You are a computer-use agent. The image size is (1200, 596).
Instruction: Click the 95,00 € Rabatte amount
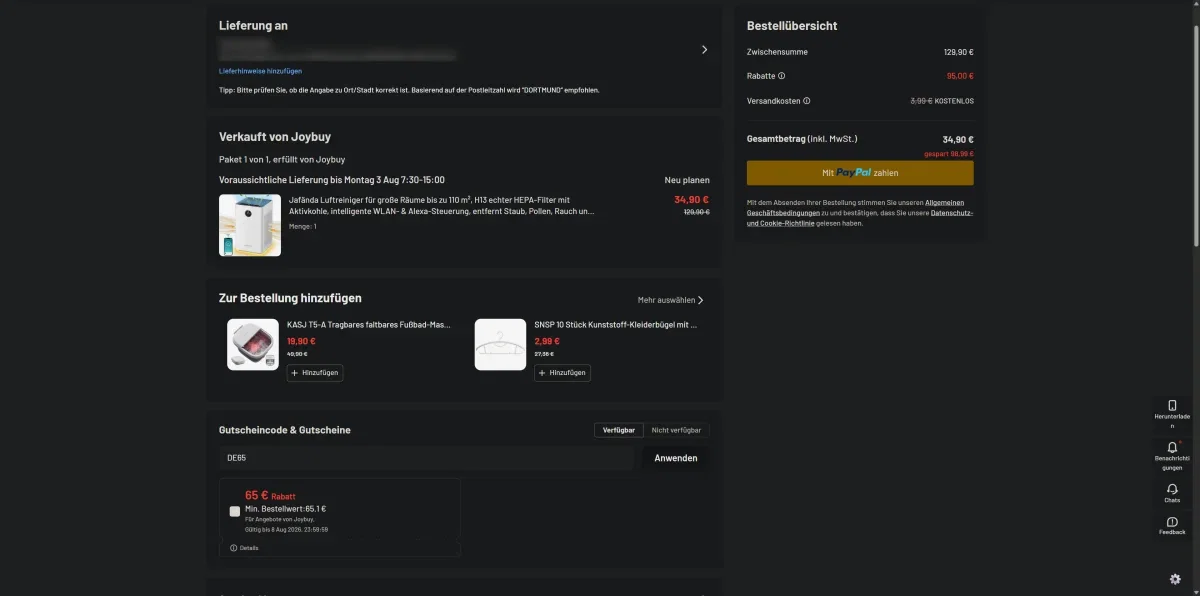pos(960,76)
